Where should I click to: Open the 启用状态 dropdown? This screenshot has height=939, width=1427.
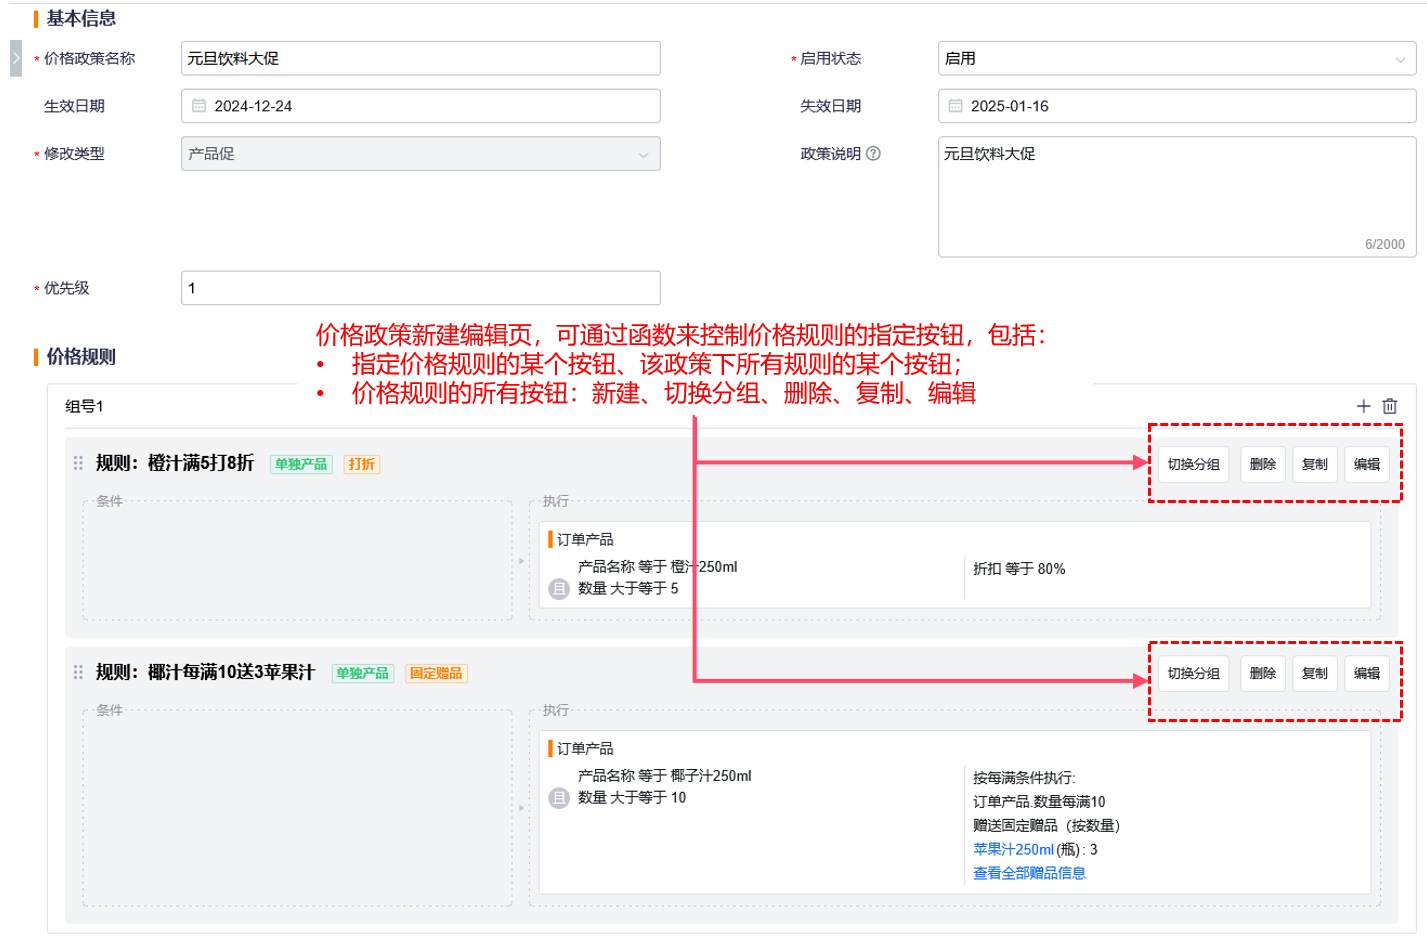point(1177,58)
